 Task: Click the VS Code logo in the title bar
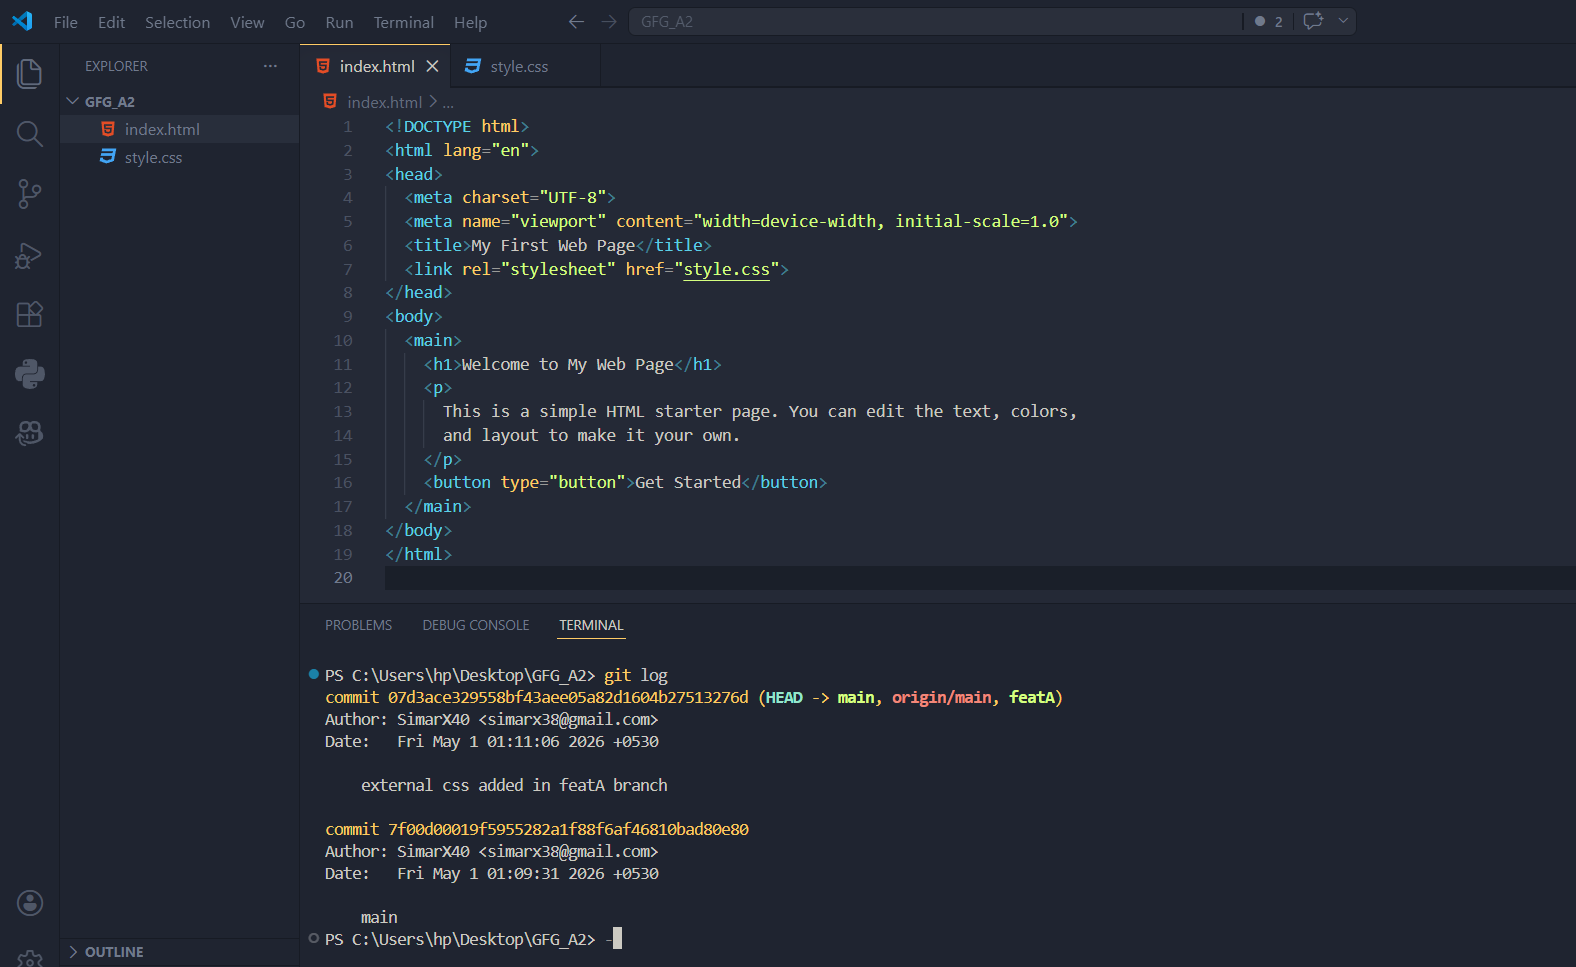click(22, 21)
